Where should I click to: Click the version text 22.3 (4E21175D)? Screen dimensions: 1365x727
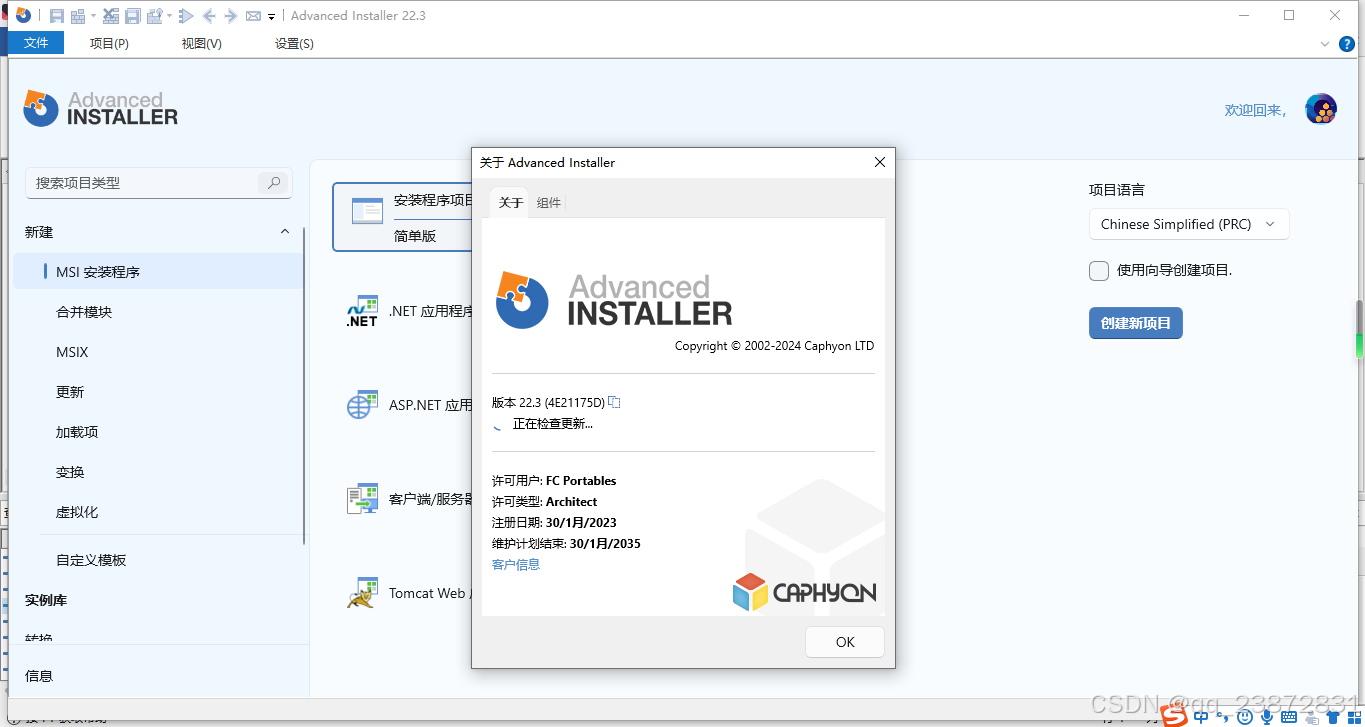point(562,402)
